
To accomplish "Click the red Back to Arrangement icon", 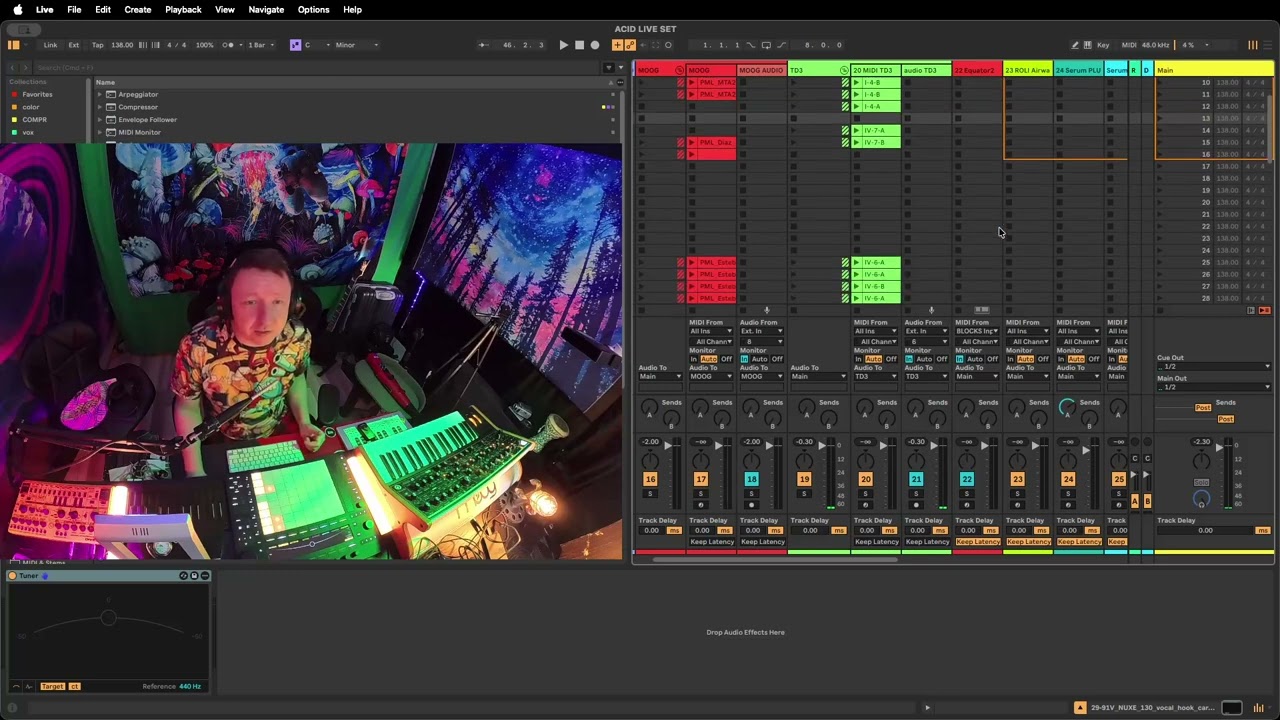I will 1265,311.
